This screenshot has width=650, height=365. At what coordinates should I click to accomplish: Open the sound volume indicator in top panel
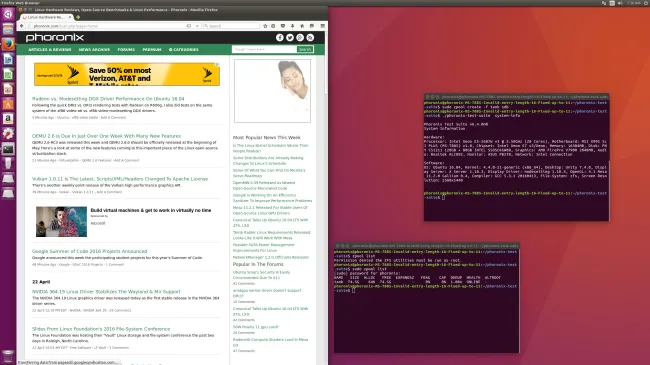click(620, 3)
